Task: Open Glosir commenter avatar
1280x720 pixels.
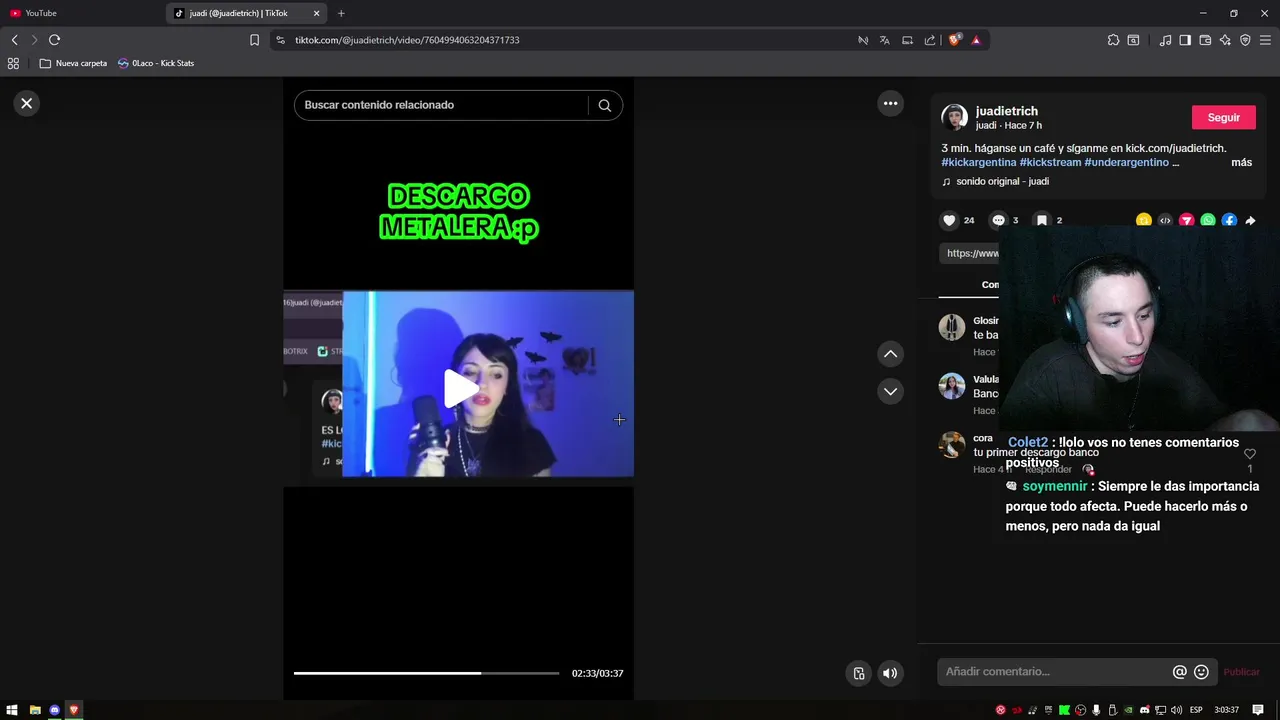Action: click(952, 327)
